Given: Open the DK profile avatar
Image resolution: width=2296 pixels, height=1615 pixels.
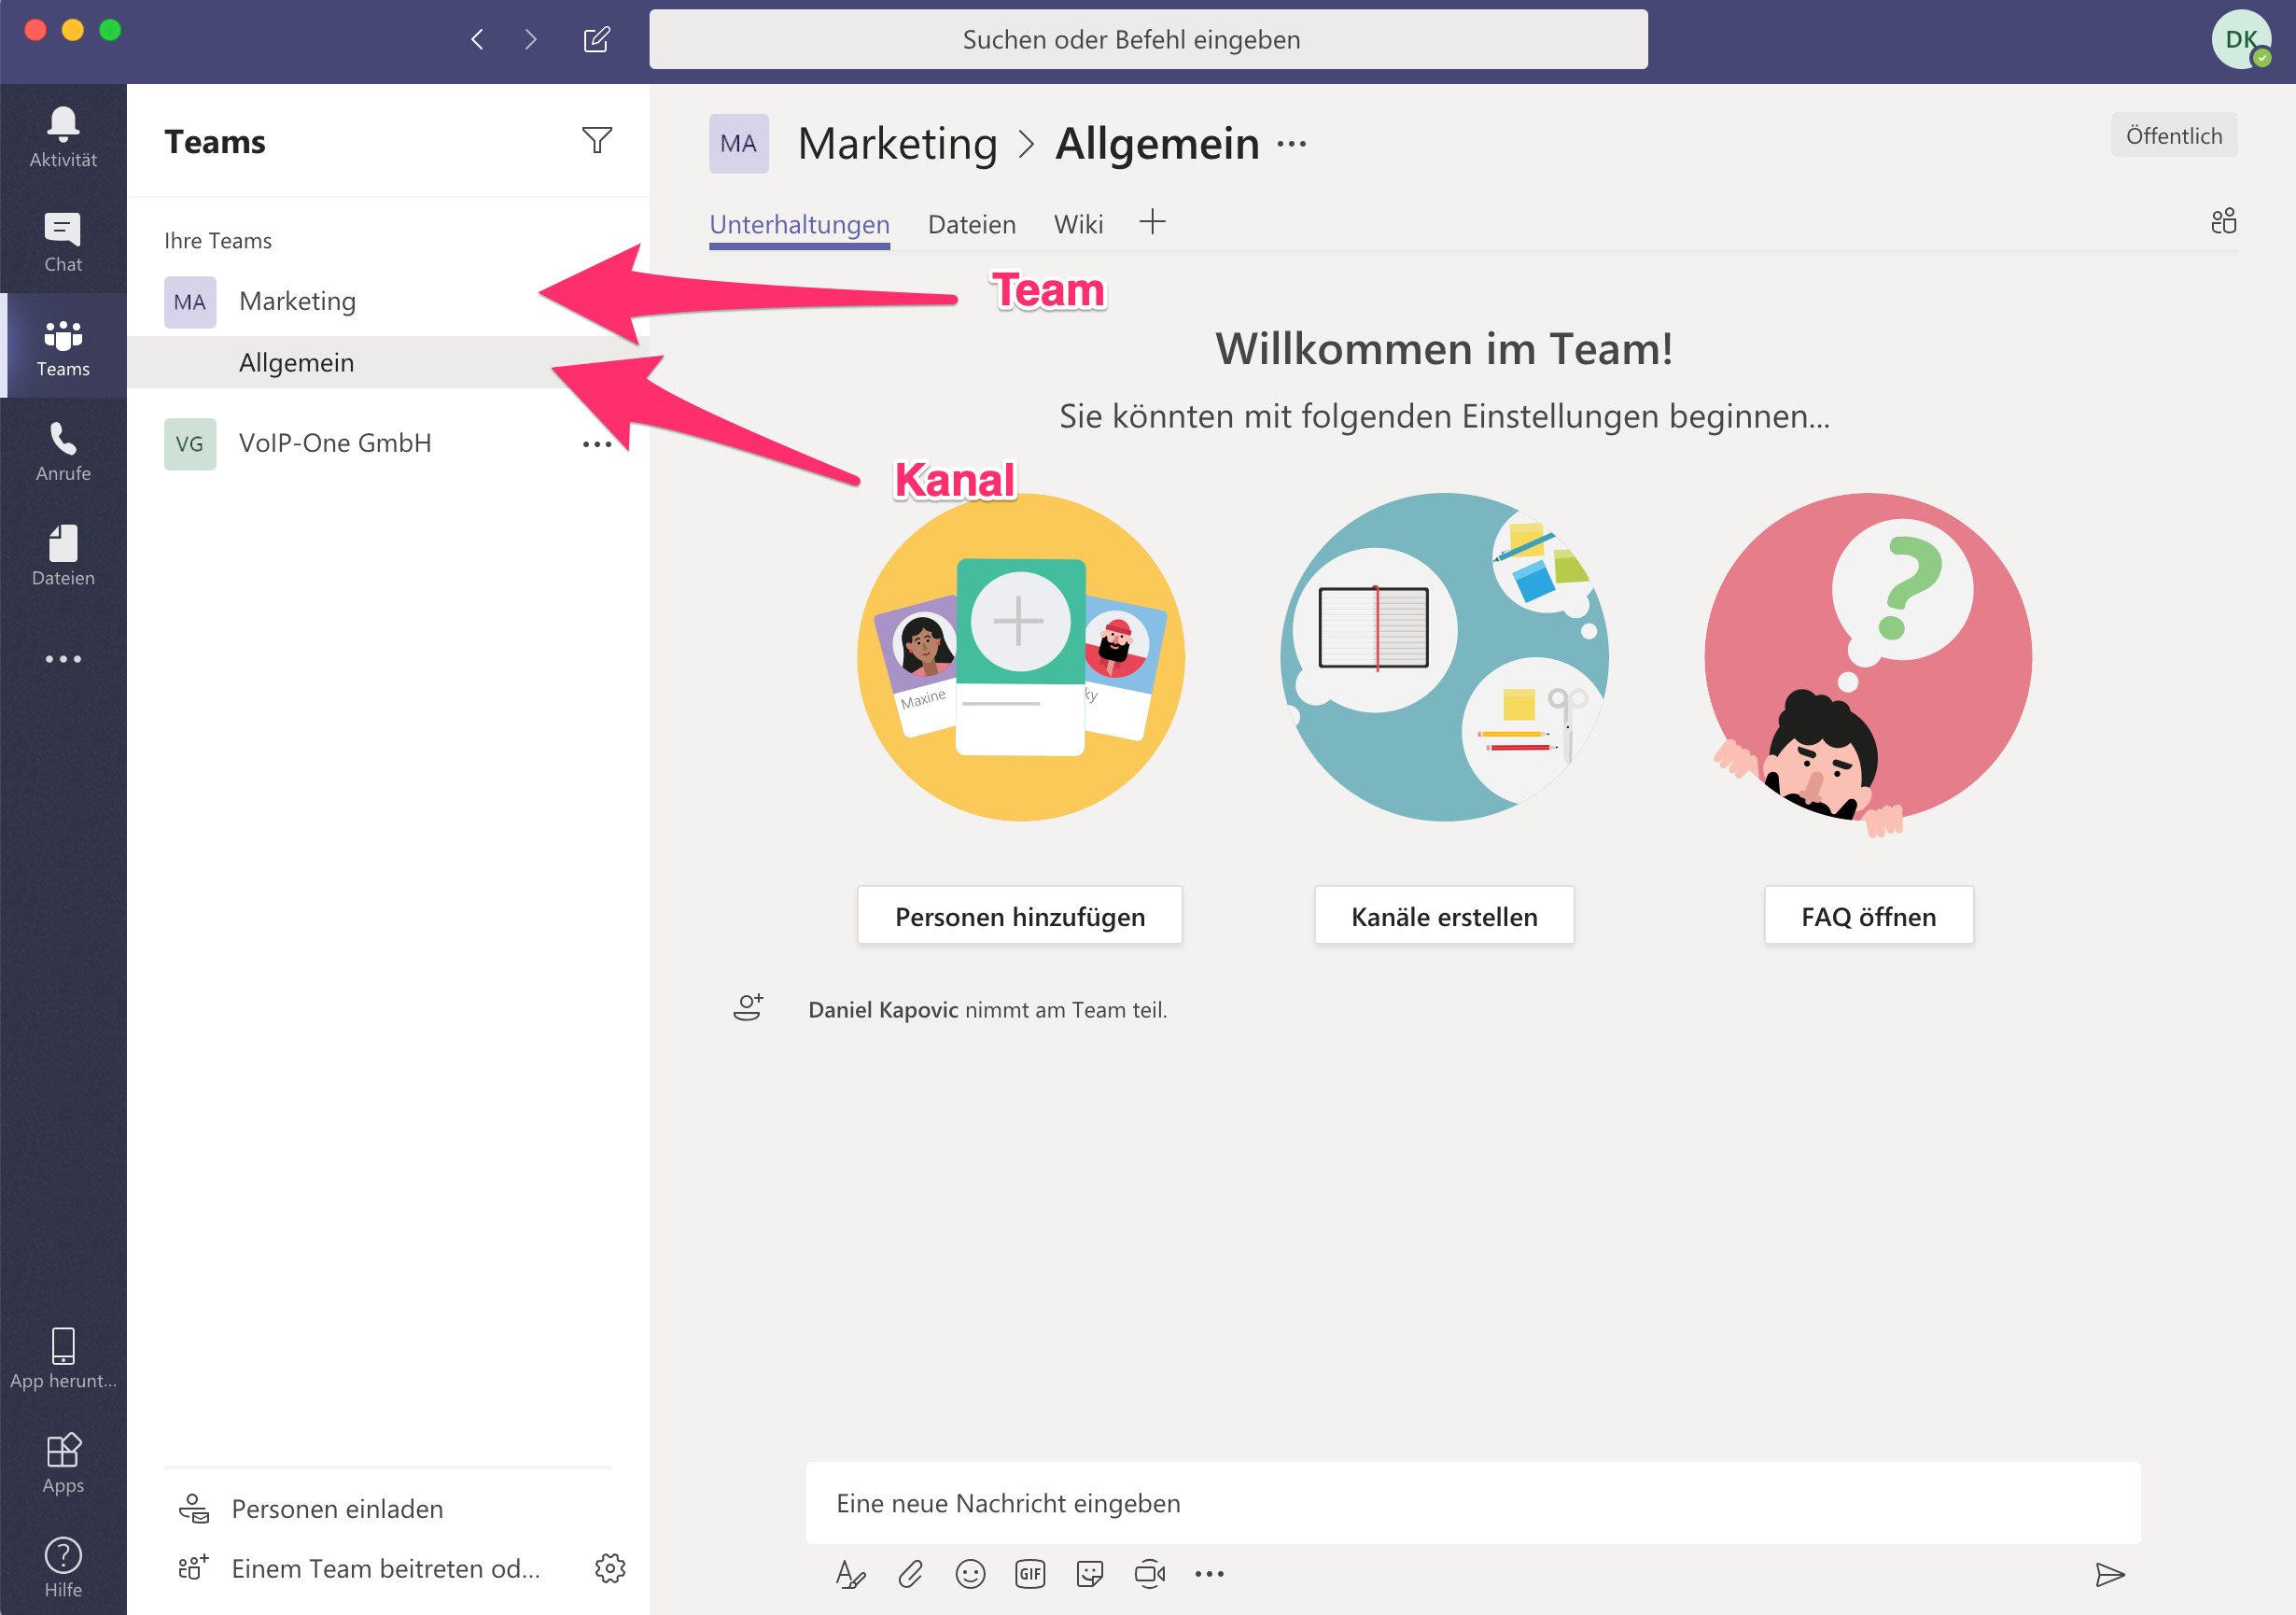Looking at the screenshot, I should (2241, 39).
